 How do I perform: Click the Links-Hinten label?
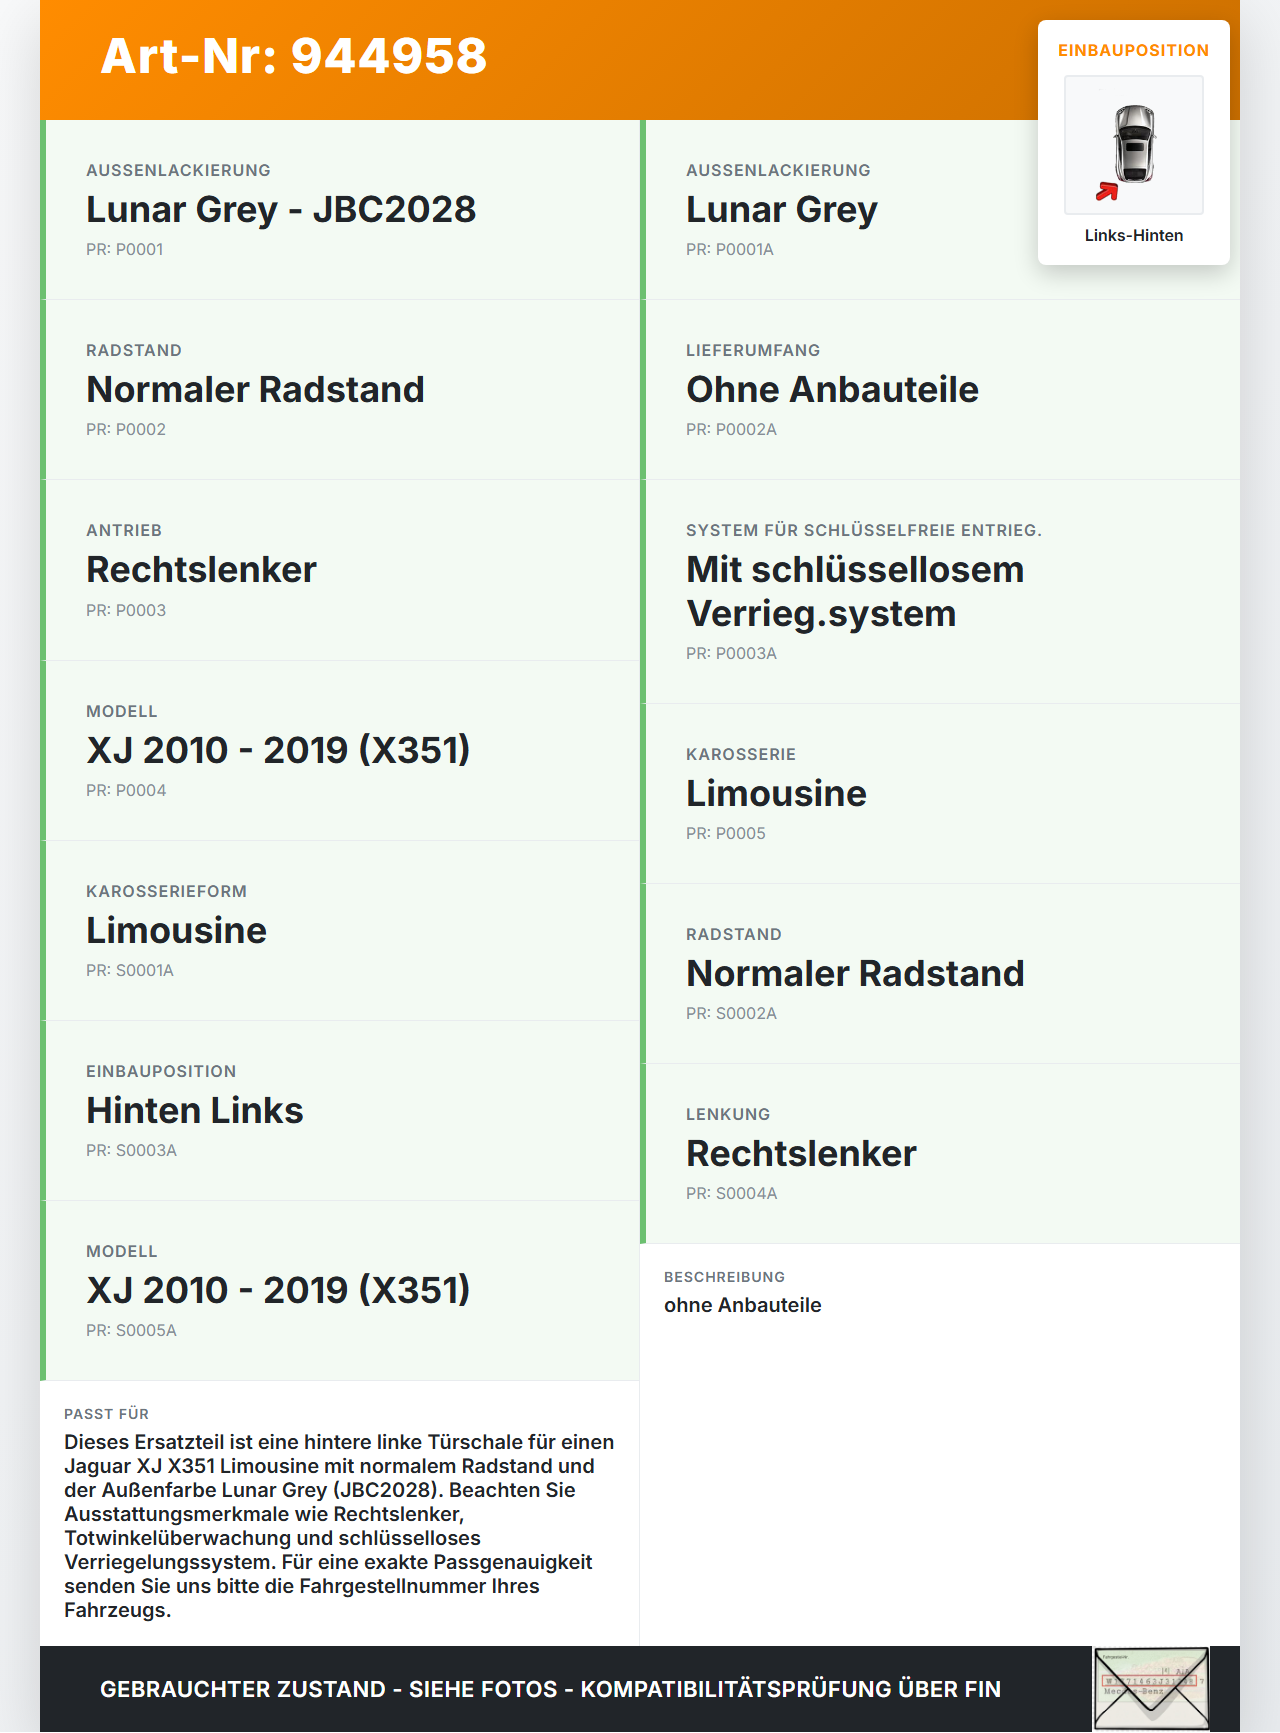click(1134, 235)
